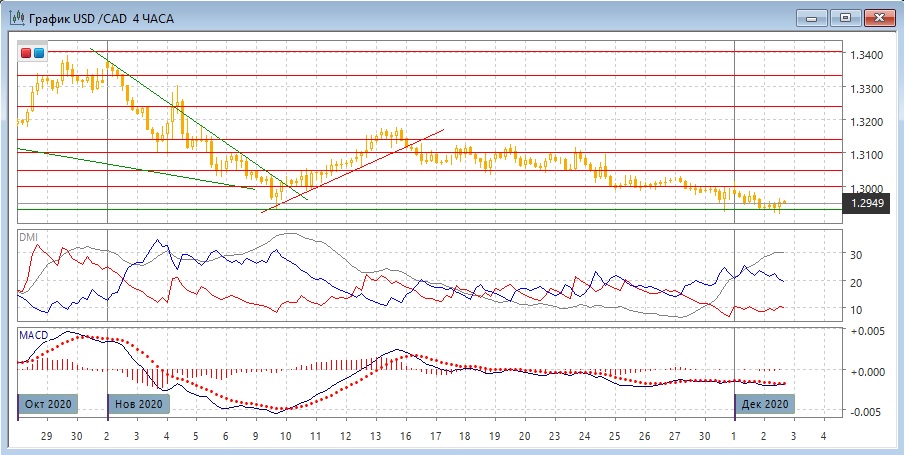The width and height of the screenshot is (904, 455).
Task: Click the current price label 1.2949
Action: coord(866,203)
